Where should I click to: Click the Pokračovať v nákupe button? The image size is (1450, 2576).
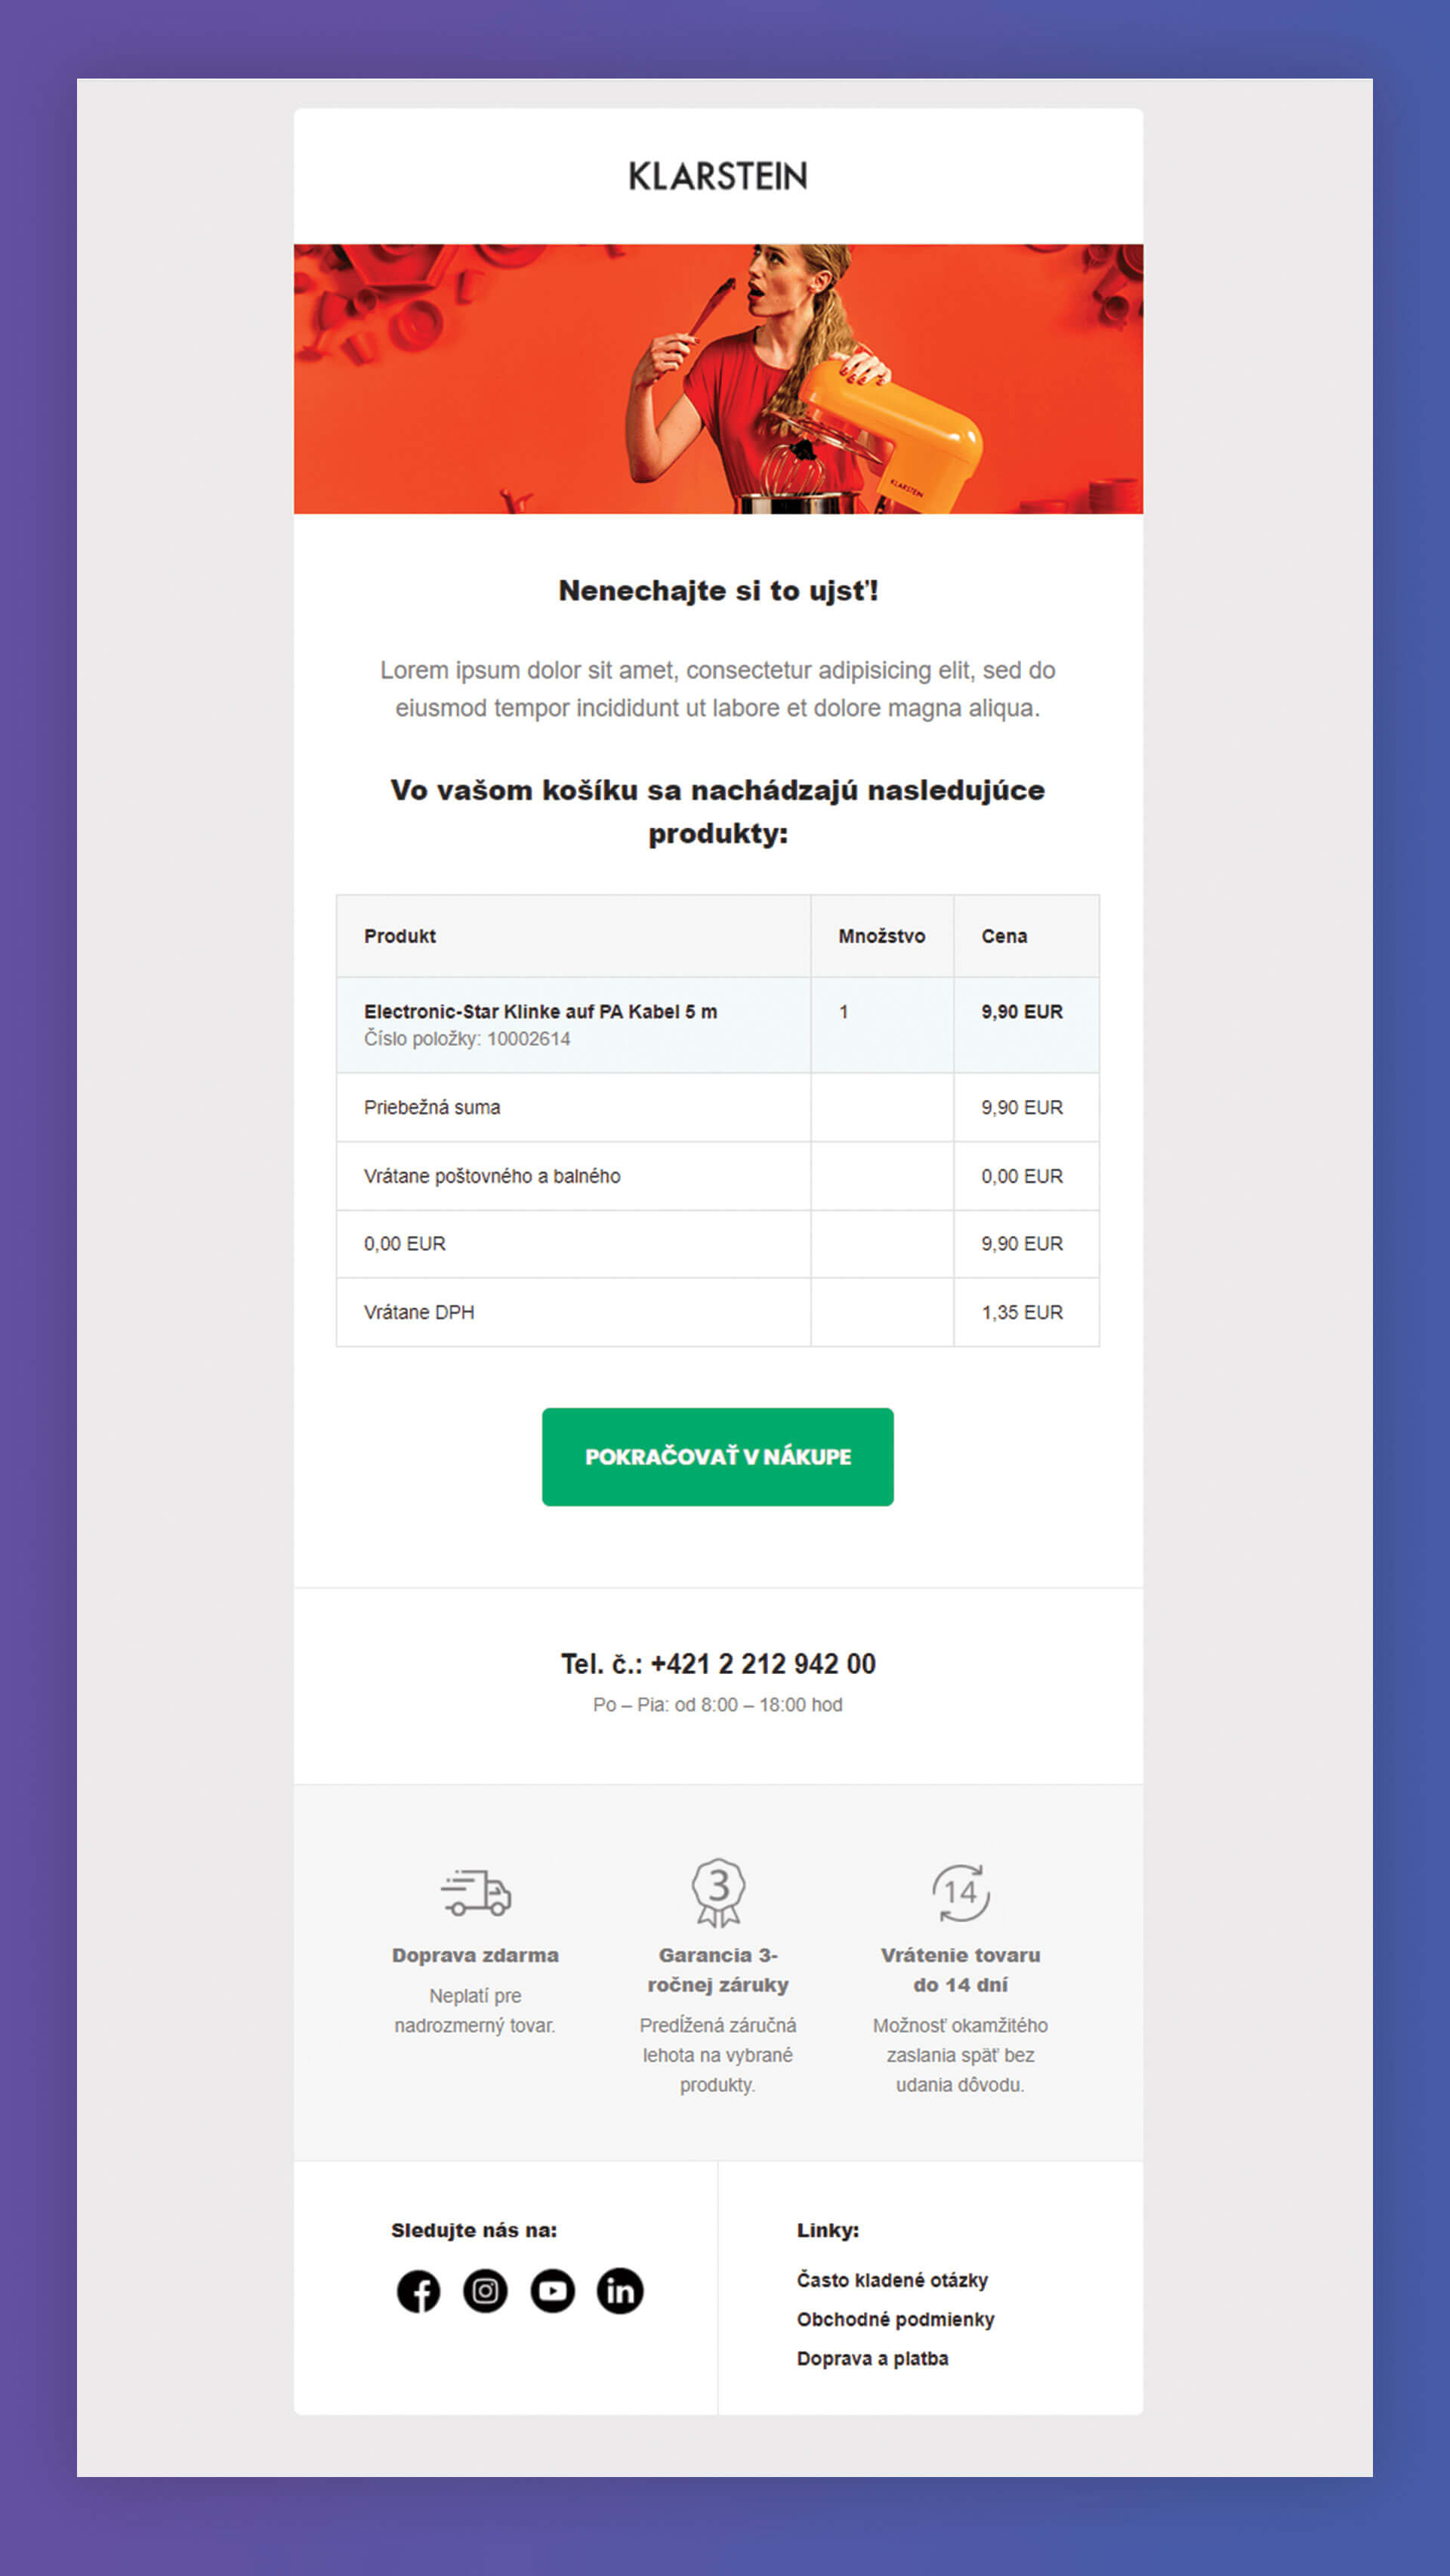coord(718,1457)
